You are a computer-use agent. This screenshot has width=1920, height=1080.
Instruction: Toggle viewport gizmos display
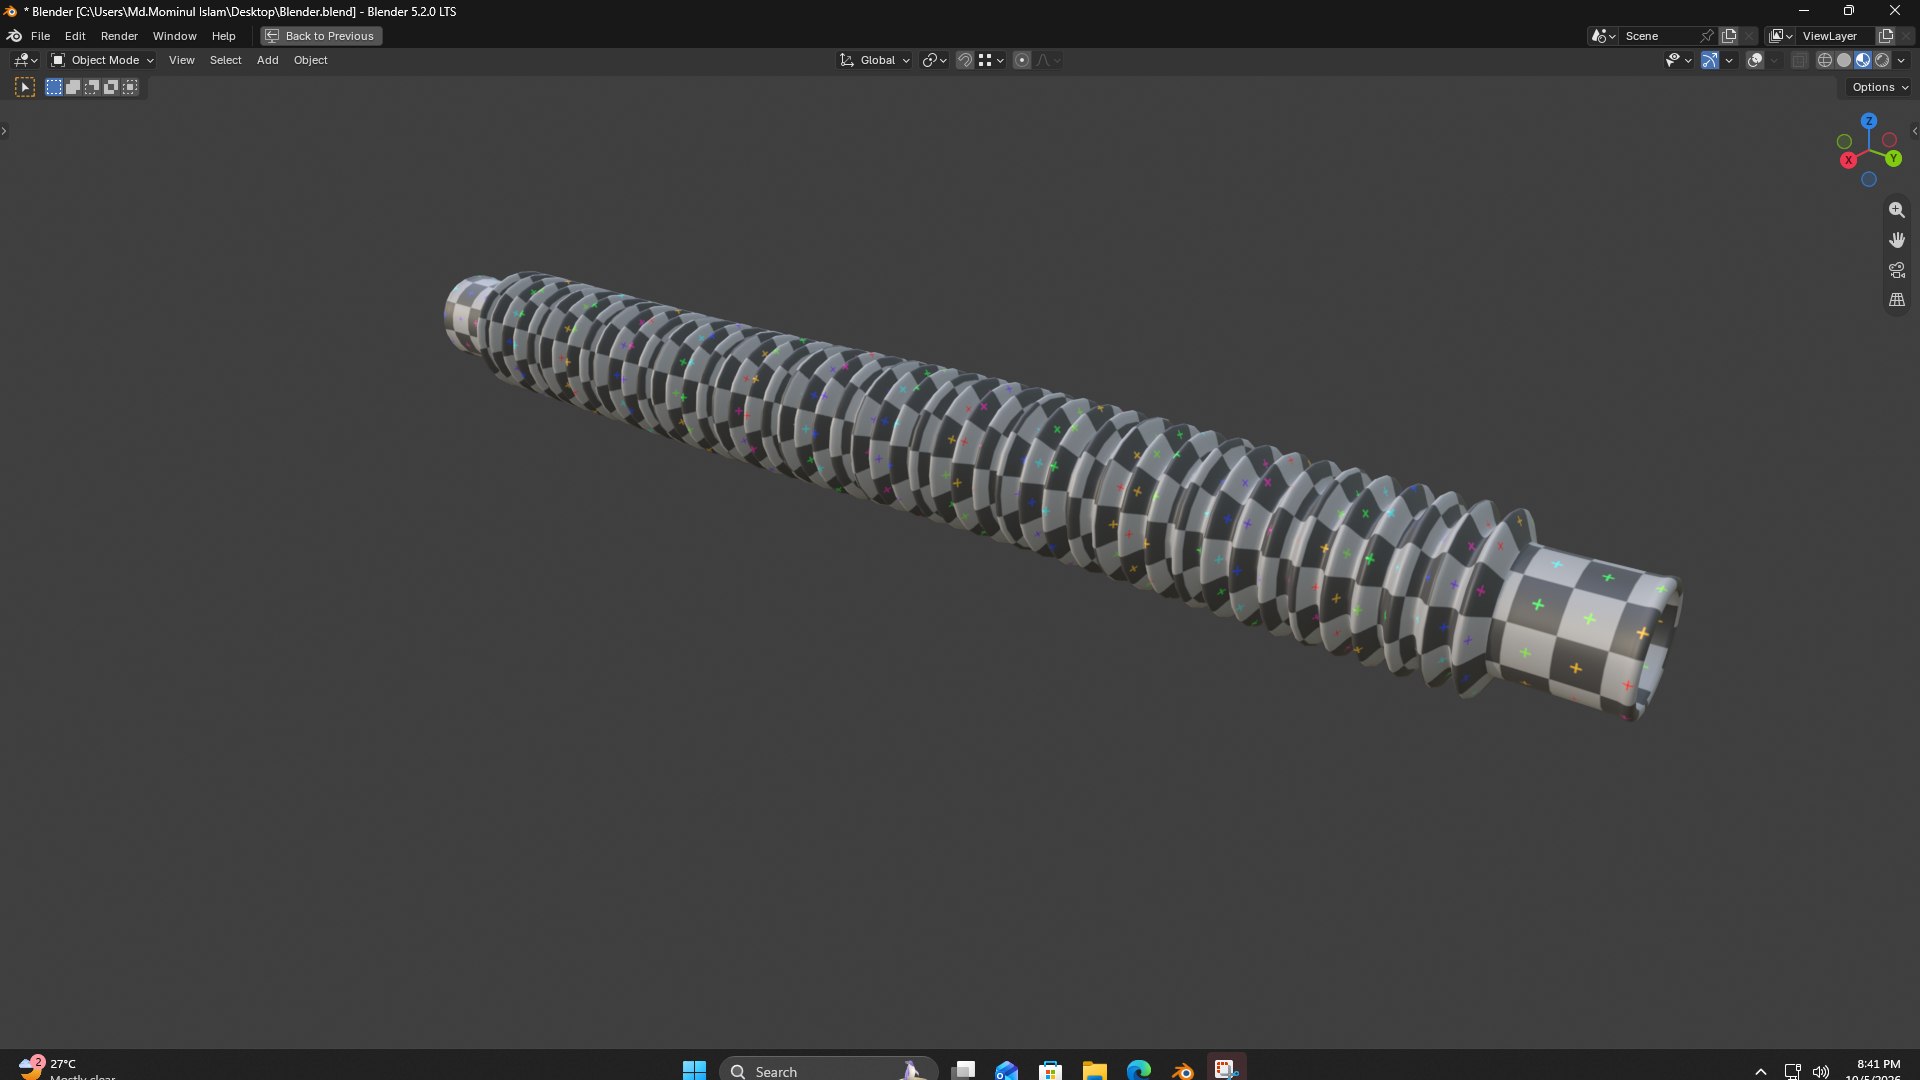pyautogui.click(x=1710, y=60)
